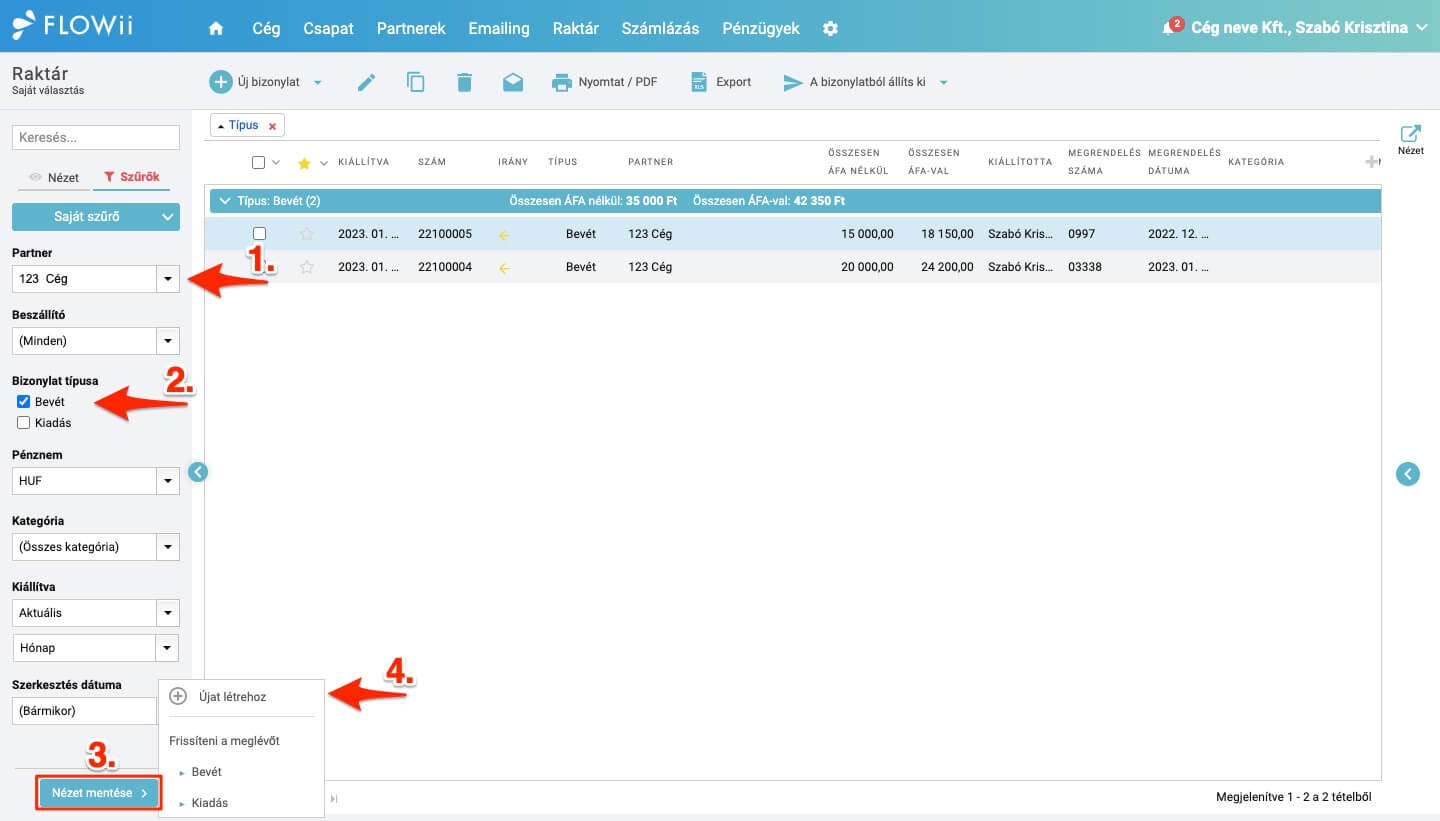This screenshot has width=1440, height=821.
Task: Open the Cég menu
Action: (266, 28)
